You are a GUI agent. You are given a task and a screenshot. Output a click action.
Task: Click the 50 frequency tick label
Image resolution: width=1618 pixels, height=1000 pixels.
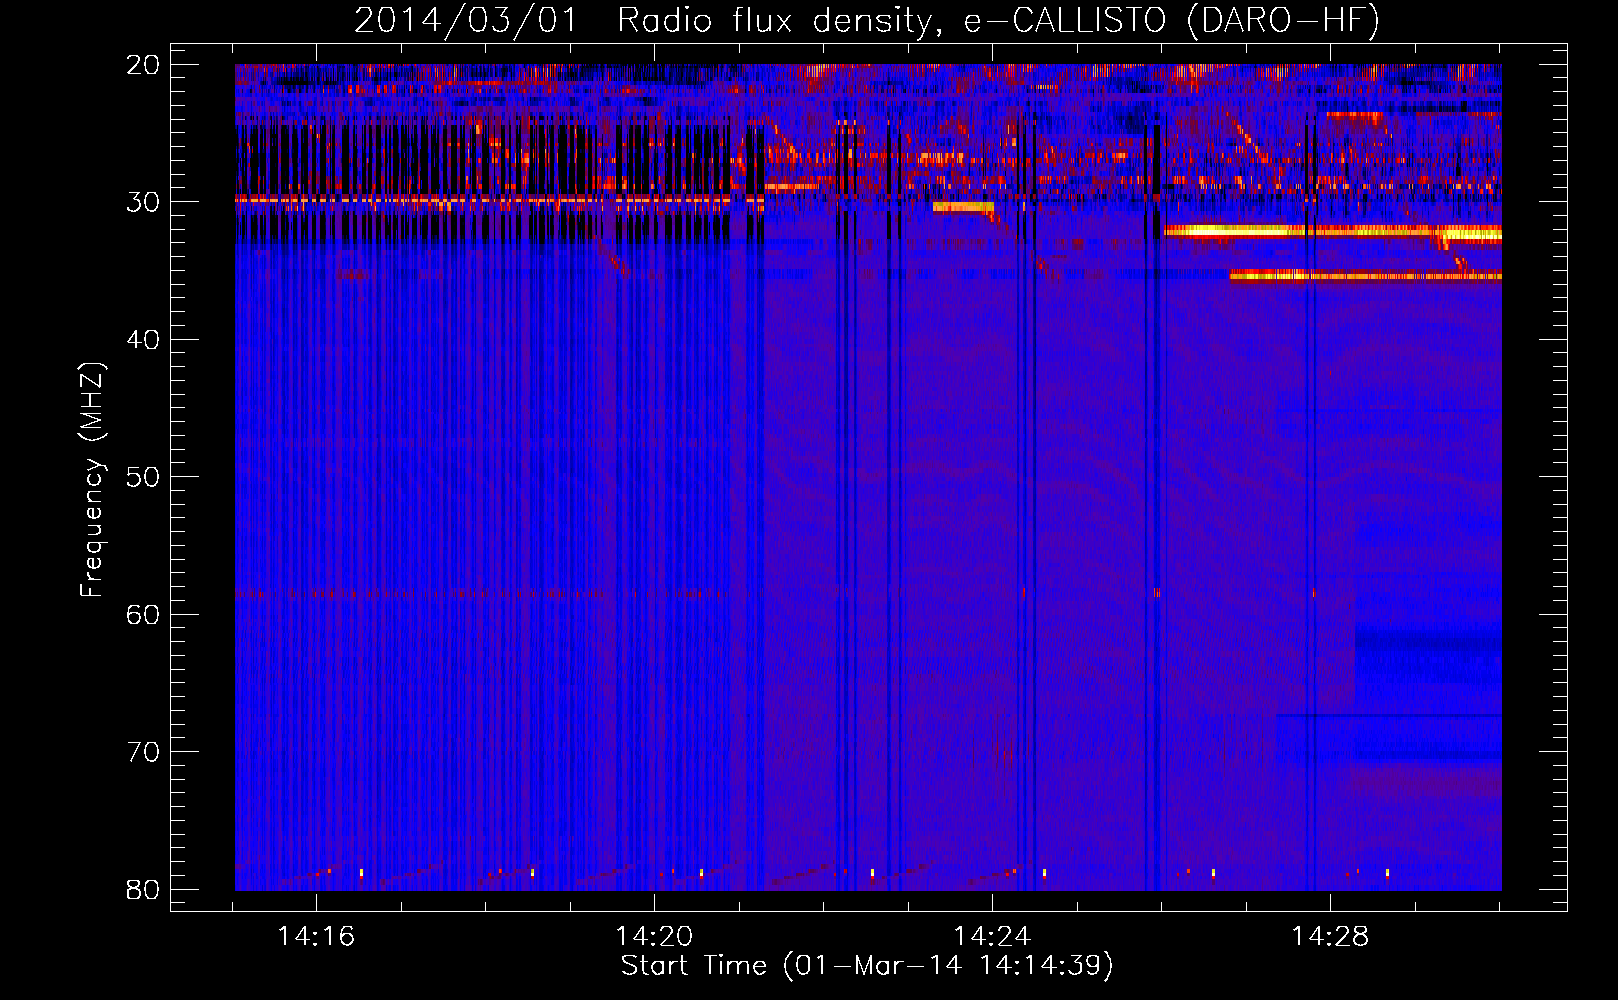(x=143, y=477)
